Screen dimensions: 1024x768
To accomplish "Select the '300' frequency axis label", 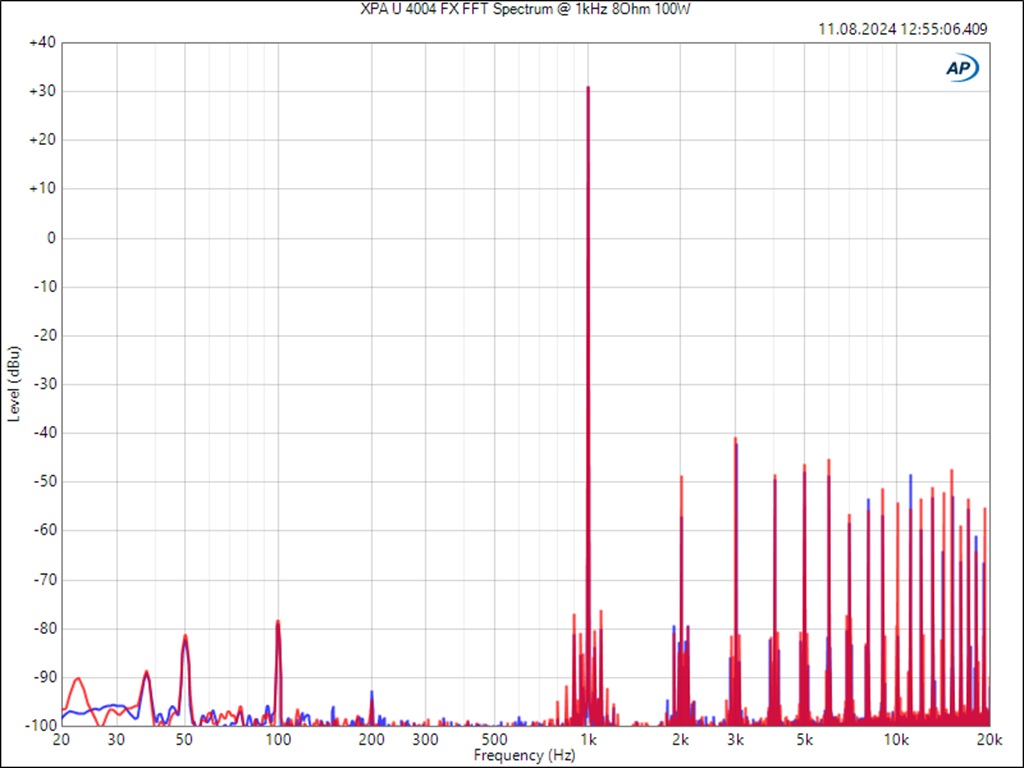I will pyautogui.click(x=426, y=740).
